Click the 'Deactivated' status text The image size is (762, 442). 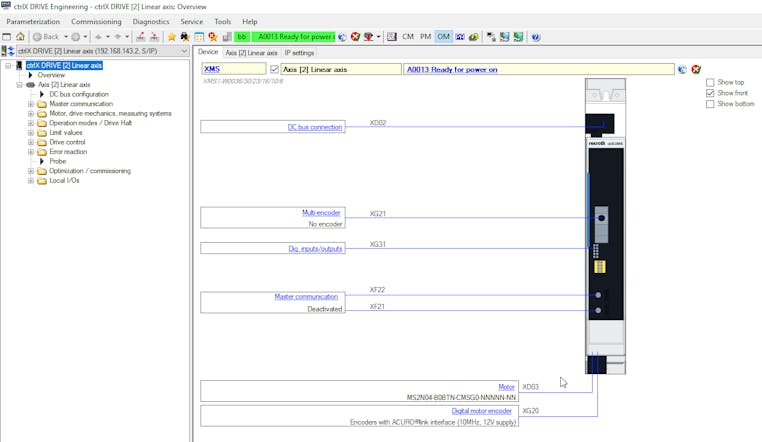coord(325,309)
